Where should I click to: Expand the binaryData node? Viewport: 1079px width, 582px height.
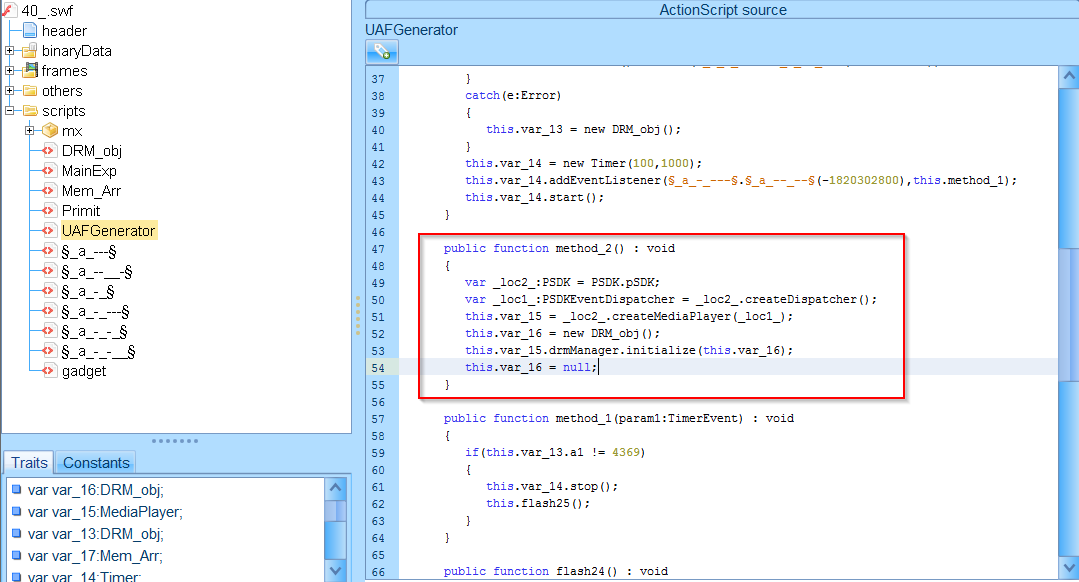(x=10, y=51)
